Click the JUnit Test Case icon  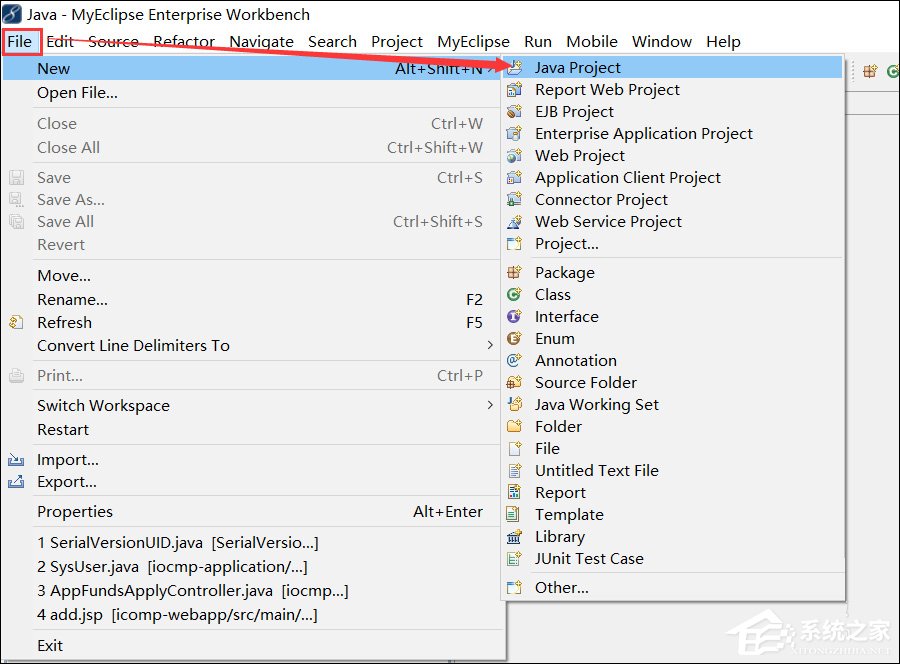click(514, 558)
